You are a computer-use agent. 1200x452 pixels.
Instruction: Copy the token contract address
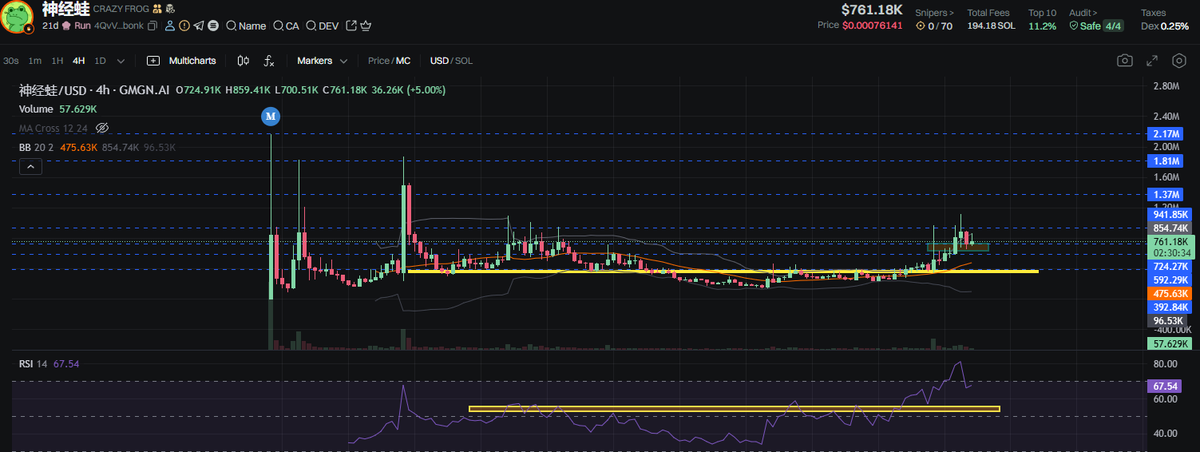coord(152,26)
